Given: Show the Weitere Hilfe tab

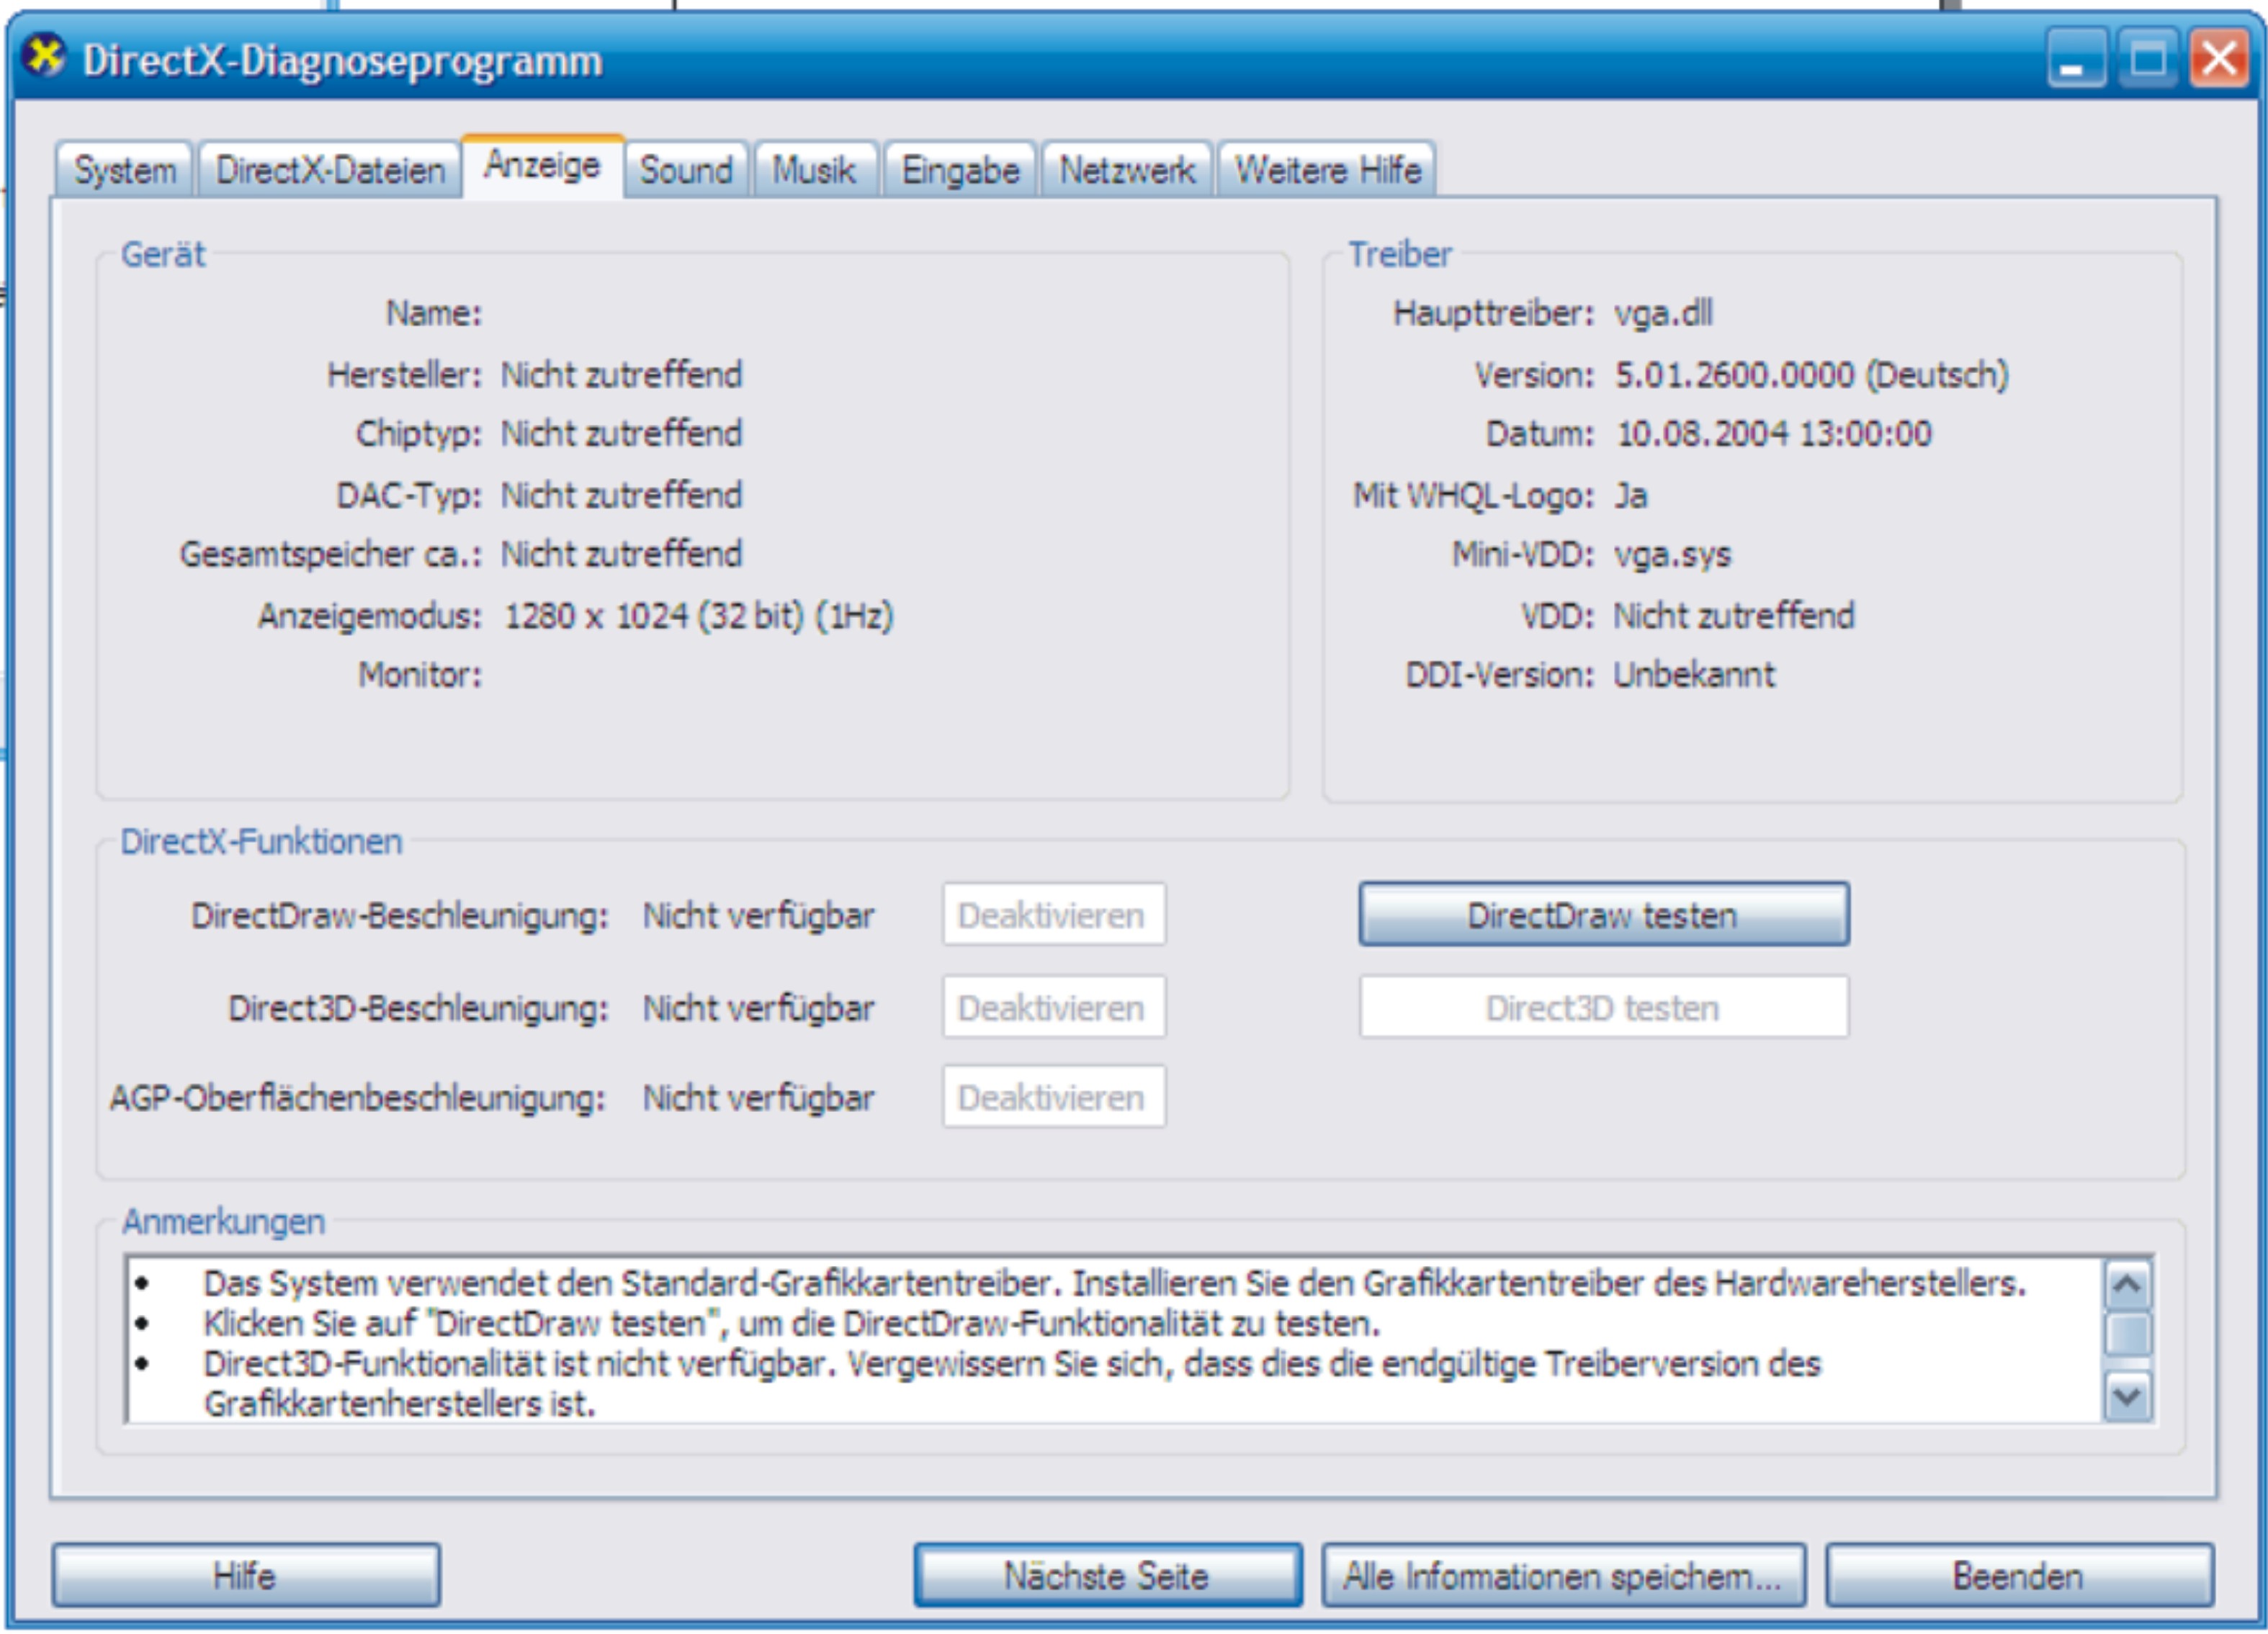Looking at the screenshot, I should coord(1327,170).
